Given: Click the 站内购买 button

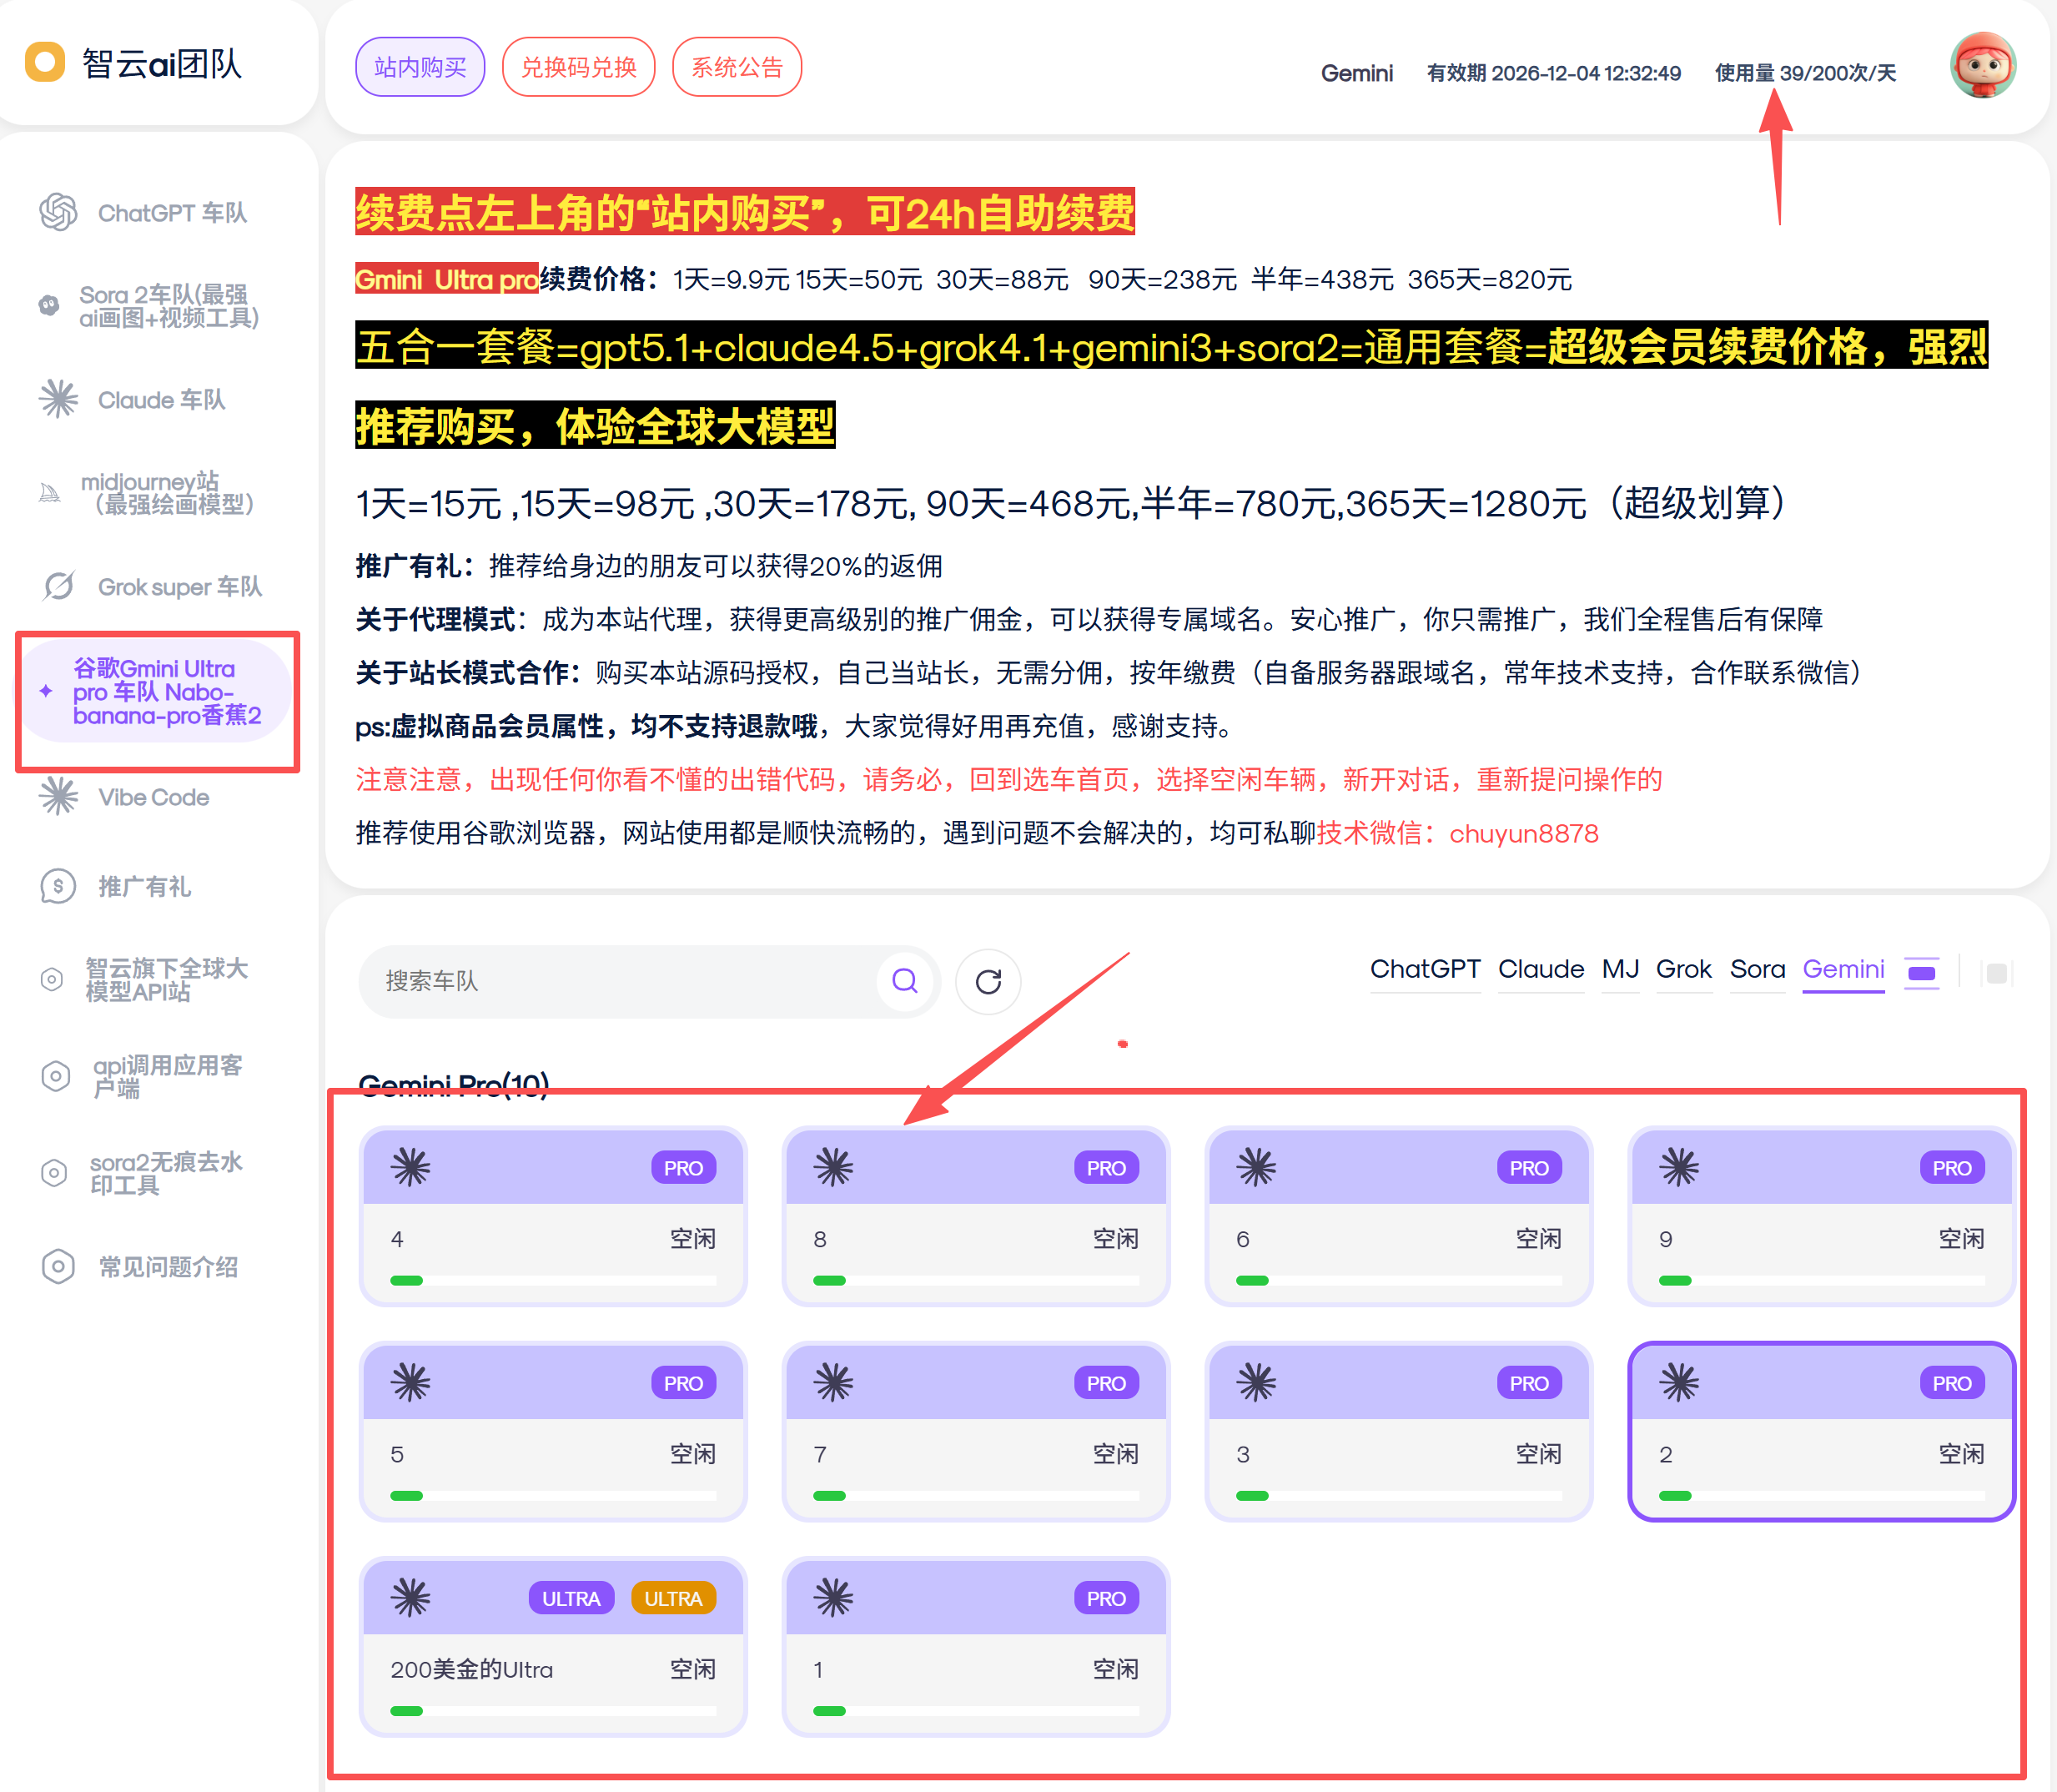Looking at the screenshot, I should coord(420,67).
